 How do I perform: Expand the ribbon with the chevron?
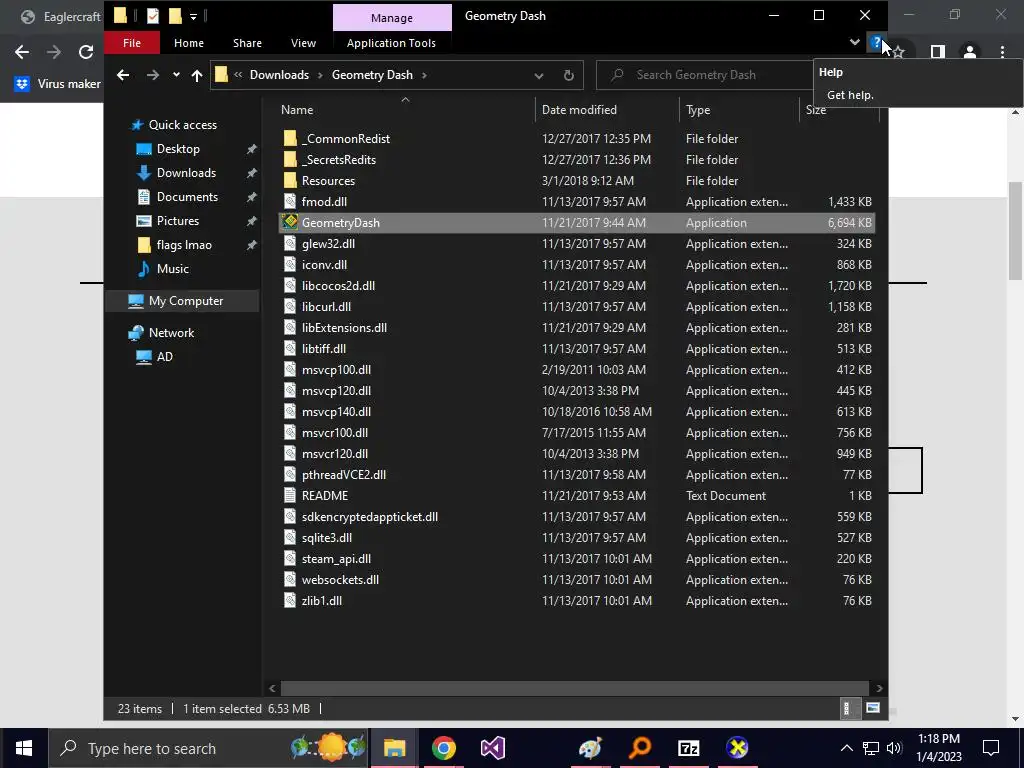click(x=854, y=42)
